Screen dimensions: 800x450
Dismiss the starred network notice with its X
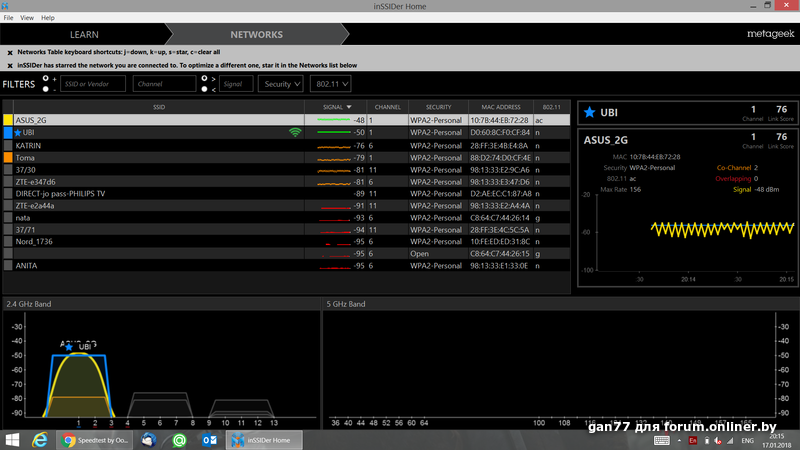(10, 65)
